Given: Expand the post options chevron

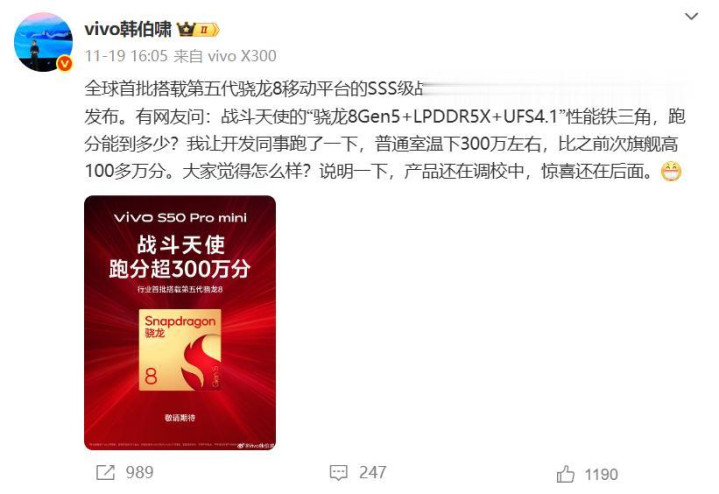Looking at the screenshot, I should [691, 17].
